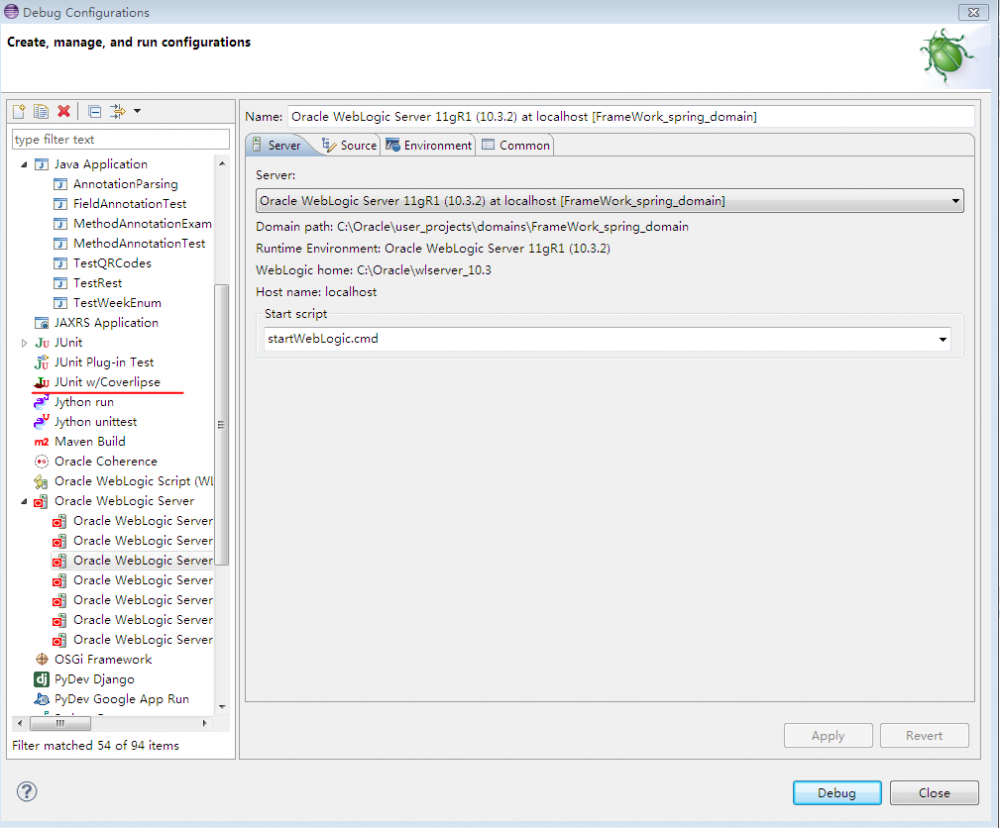Select FieldAnnotationTest configuration
The height and width of the screenshot is (828, 1000).
[129, 204]
